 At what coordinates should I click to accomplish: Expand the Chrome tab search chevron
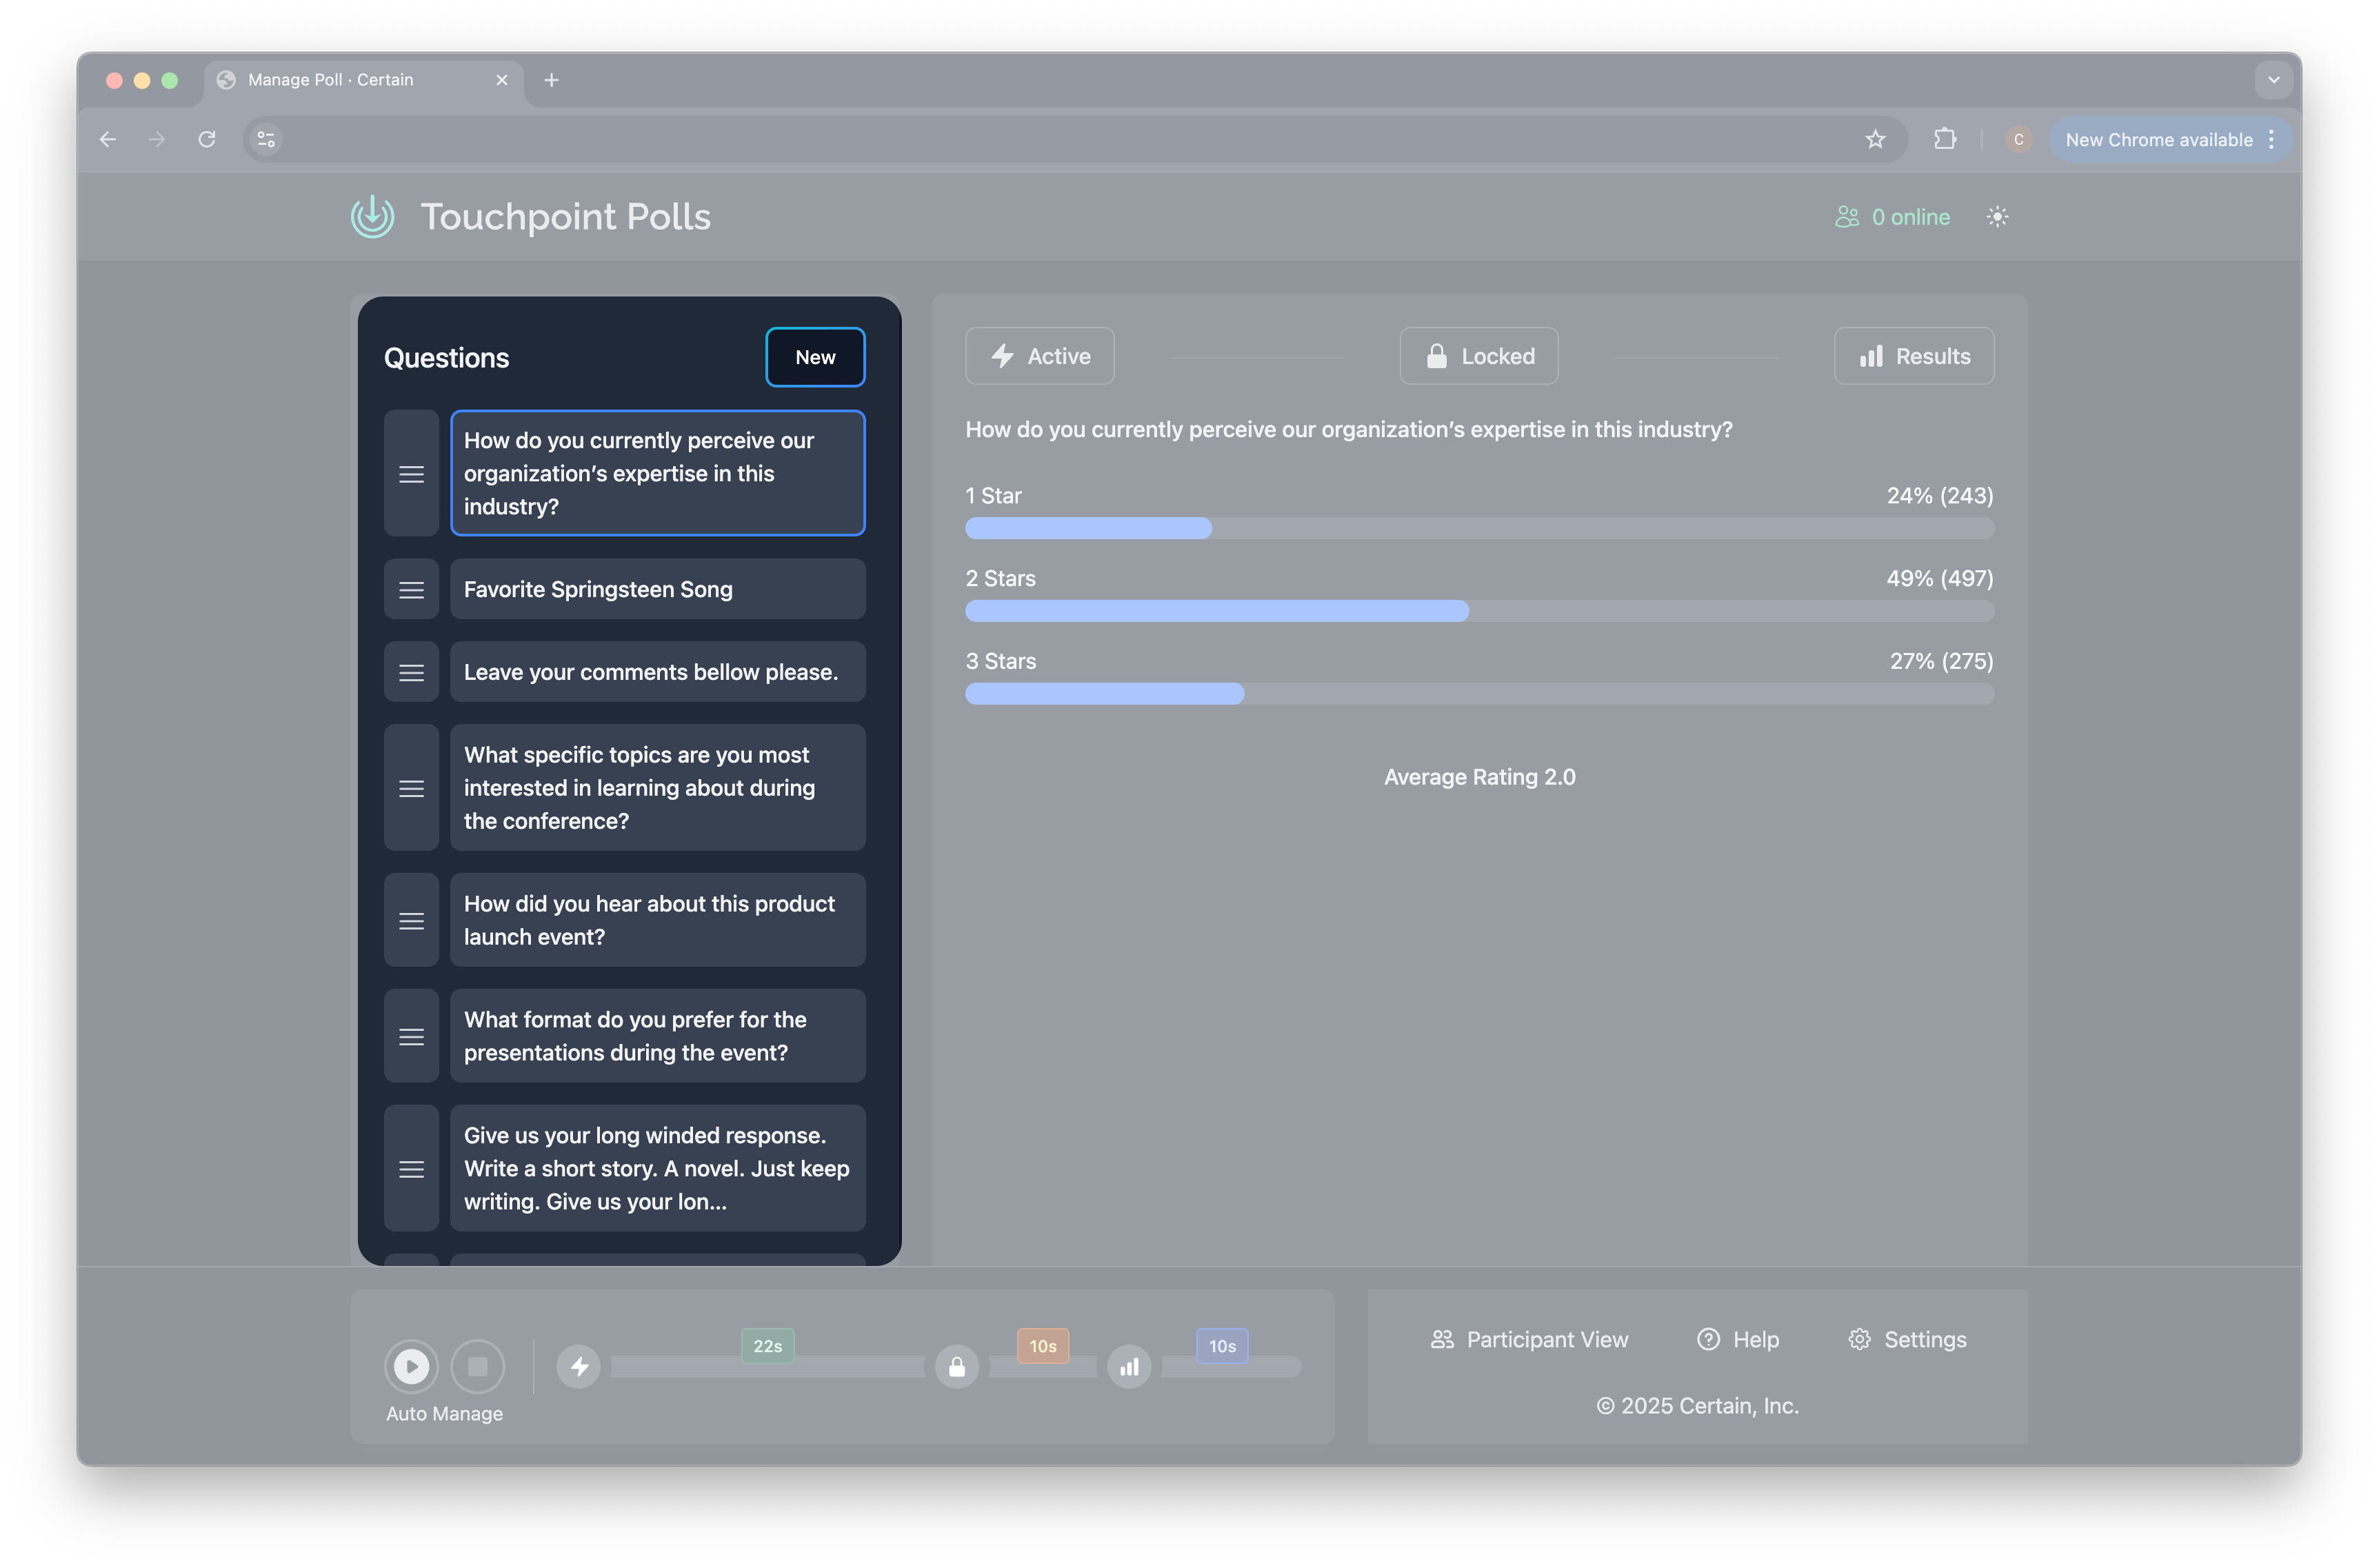tap(2273, 80)
